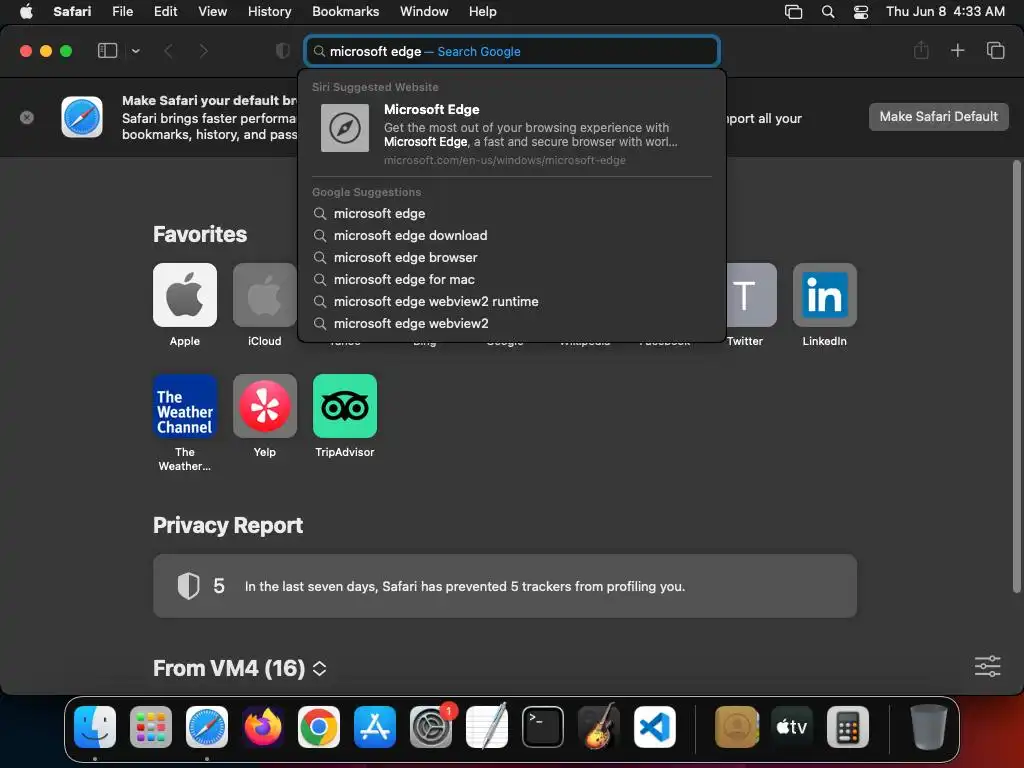Pick 'microsoft edge webview2' suggestion

point(513,323)
